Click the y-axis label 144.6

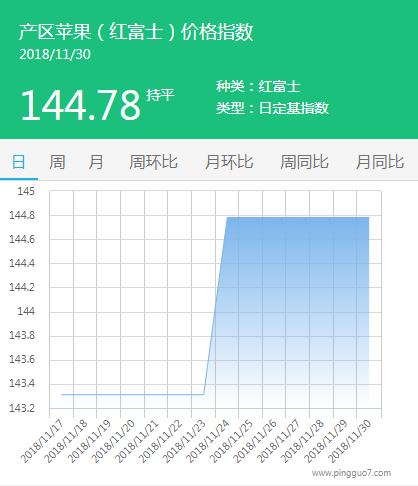click(x=22, y=239)
